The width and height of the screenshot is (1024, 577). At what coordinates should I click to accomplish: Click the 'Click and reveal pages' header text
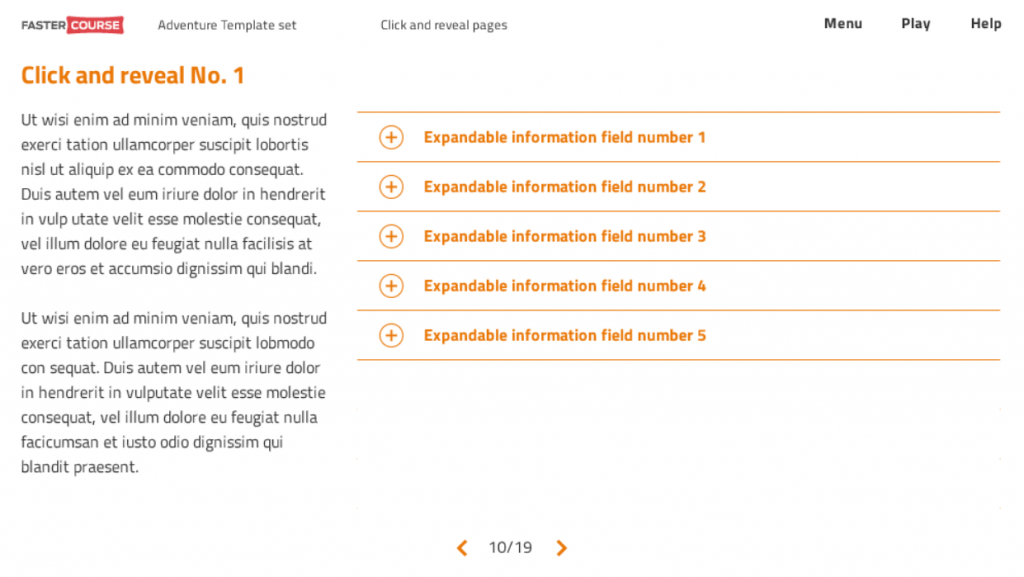point(443,25)
